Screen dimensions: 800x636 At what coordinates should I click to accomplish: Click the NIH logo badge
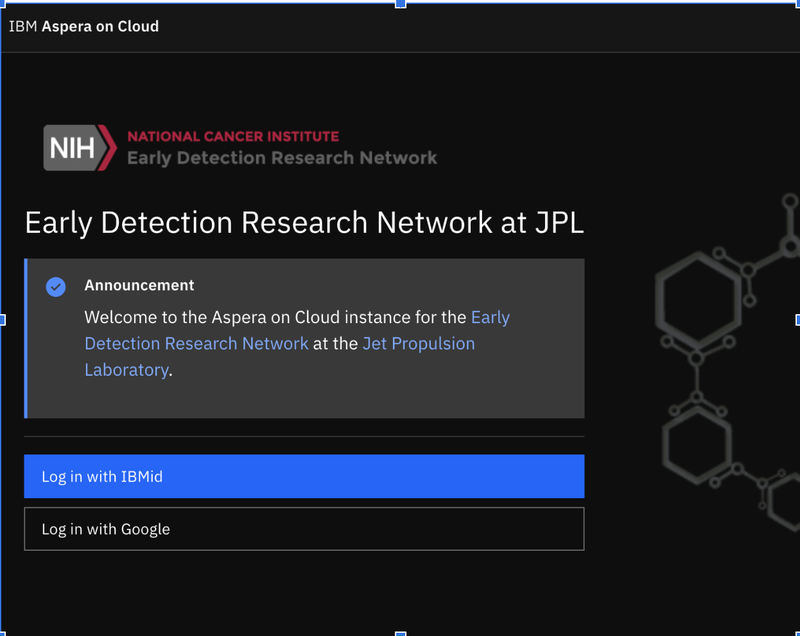(x=80, y=148)
